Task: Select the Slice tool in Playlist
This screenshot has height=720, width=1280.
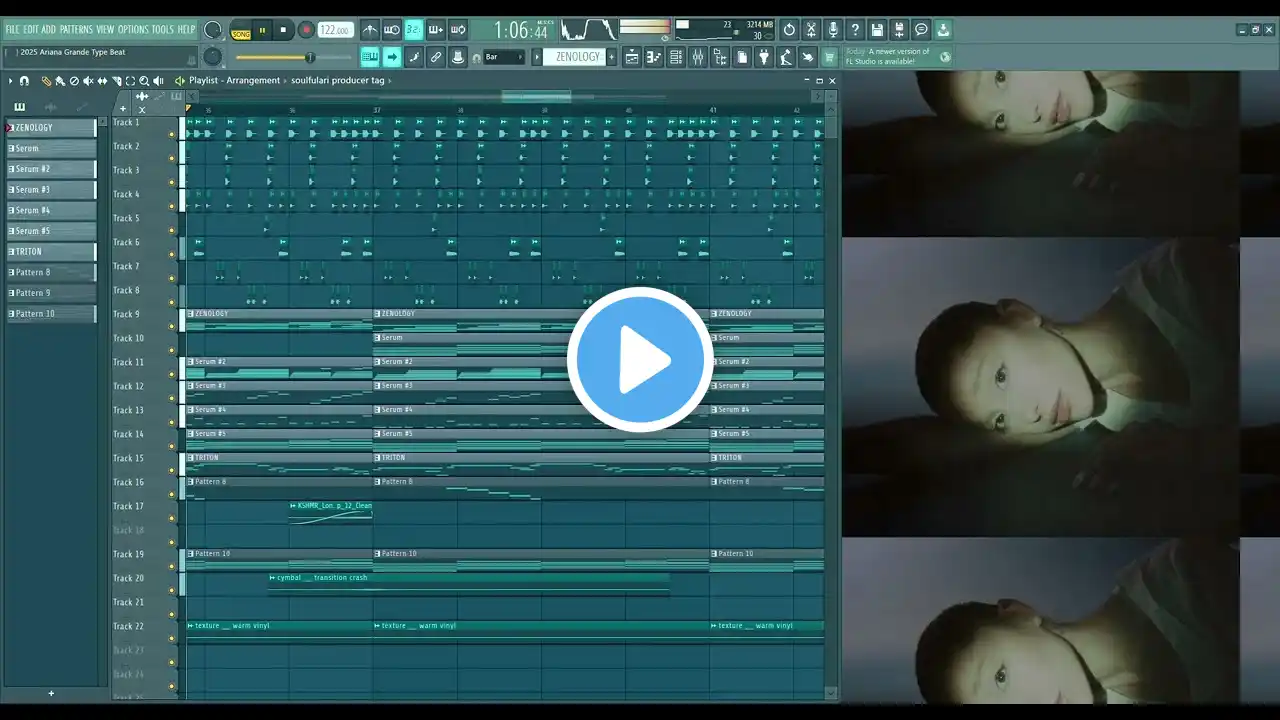Action: click(x=116, y=81)
